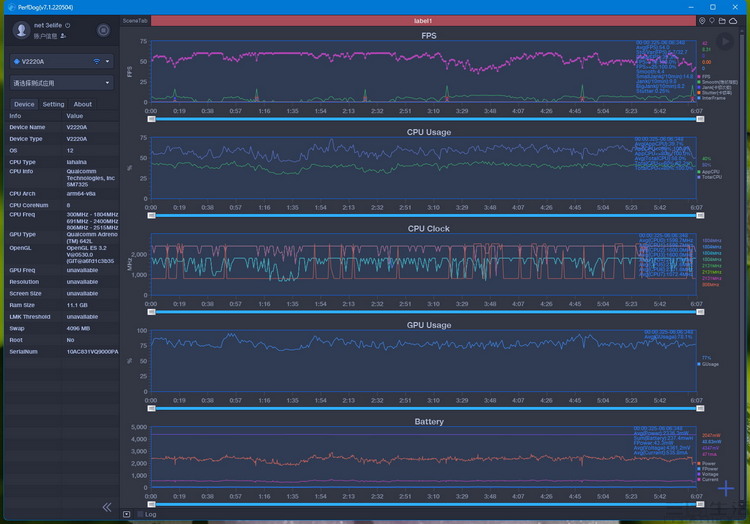Toggle the InterFrame legend series
The height and width of the screenshot is (524, 750).
point(711,98)
